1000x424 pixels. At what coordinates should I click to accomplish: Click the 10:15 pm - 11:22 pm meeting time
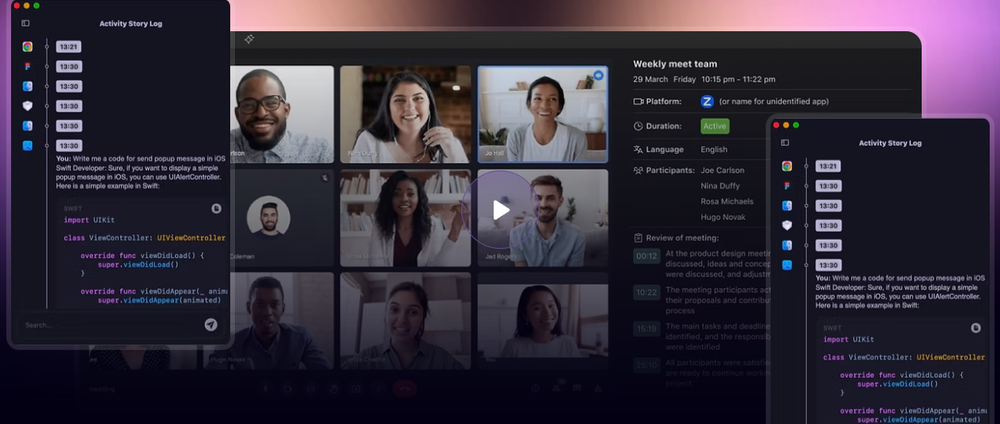coord(739,80)
